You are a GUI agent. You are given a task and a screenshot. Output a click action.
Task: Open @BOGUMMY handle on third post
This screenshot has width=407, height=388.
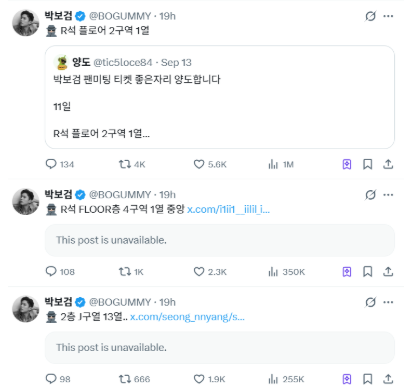click(x=120, y=302)
